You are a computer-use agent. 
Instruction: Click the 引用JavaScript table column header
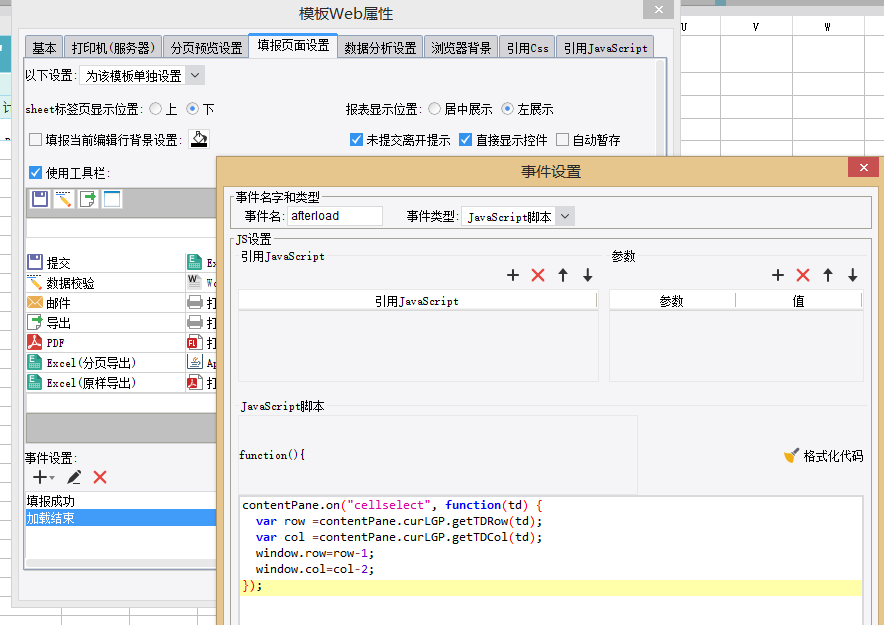pyautogui.click(x=417, y=301)
